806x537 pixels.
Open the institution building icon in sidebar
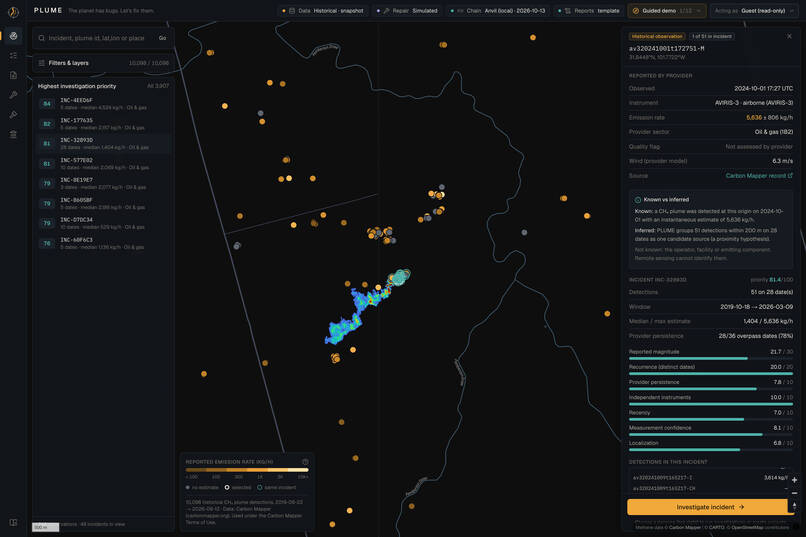13,134
